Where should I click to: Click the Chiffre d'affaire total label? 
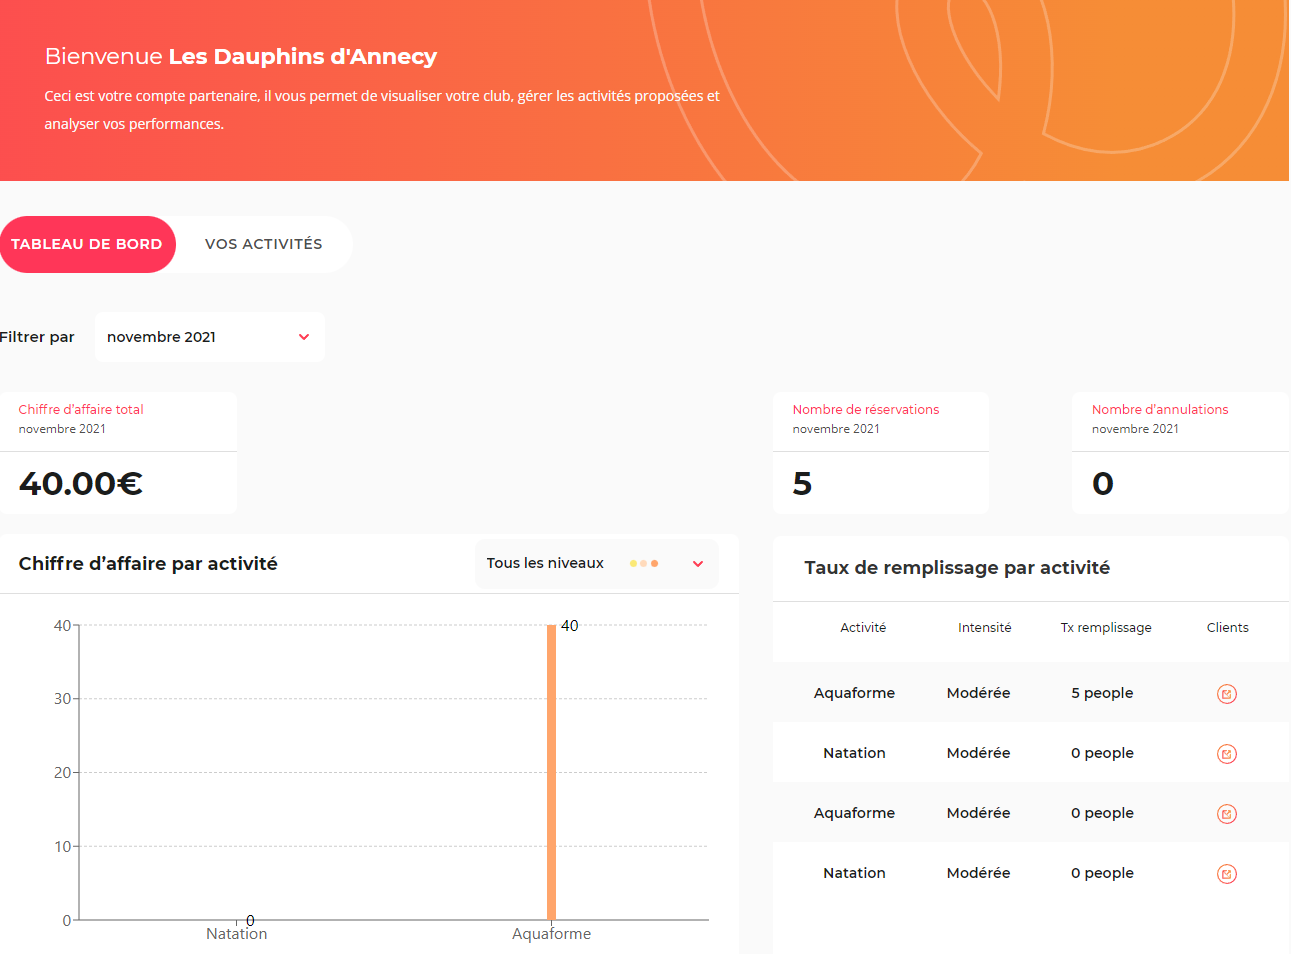[x=81, y=409]
